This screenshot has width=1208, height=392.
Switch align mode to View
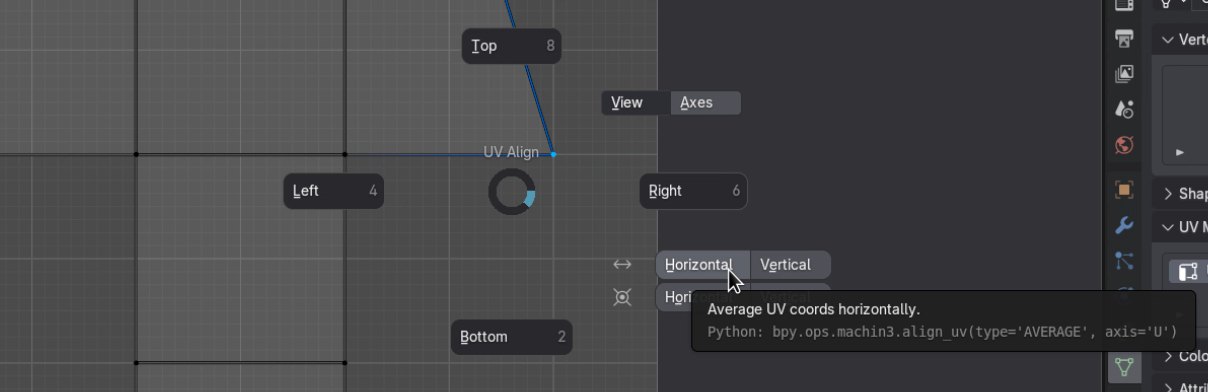pyautogui.click(x=635, y=103)
